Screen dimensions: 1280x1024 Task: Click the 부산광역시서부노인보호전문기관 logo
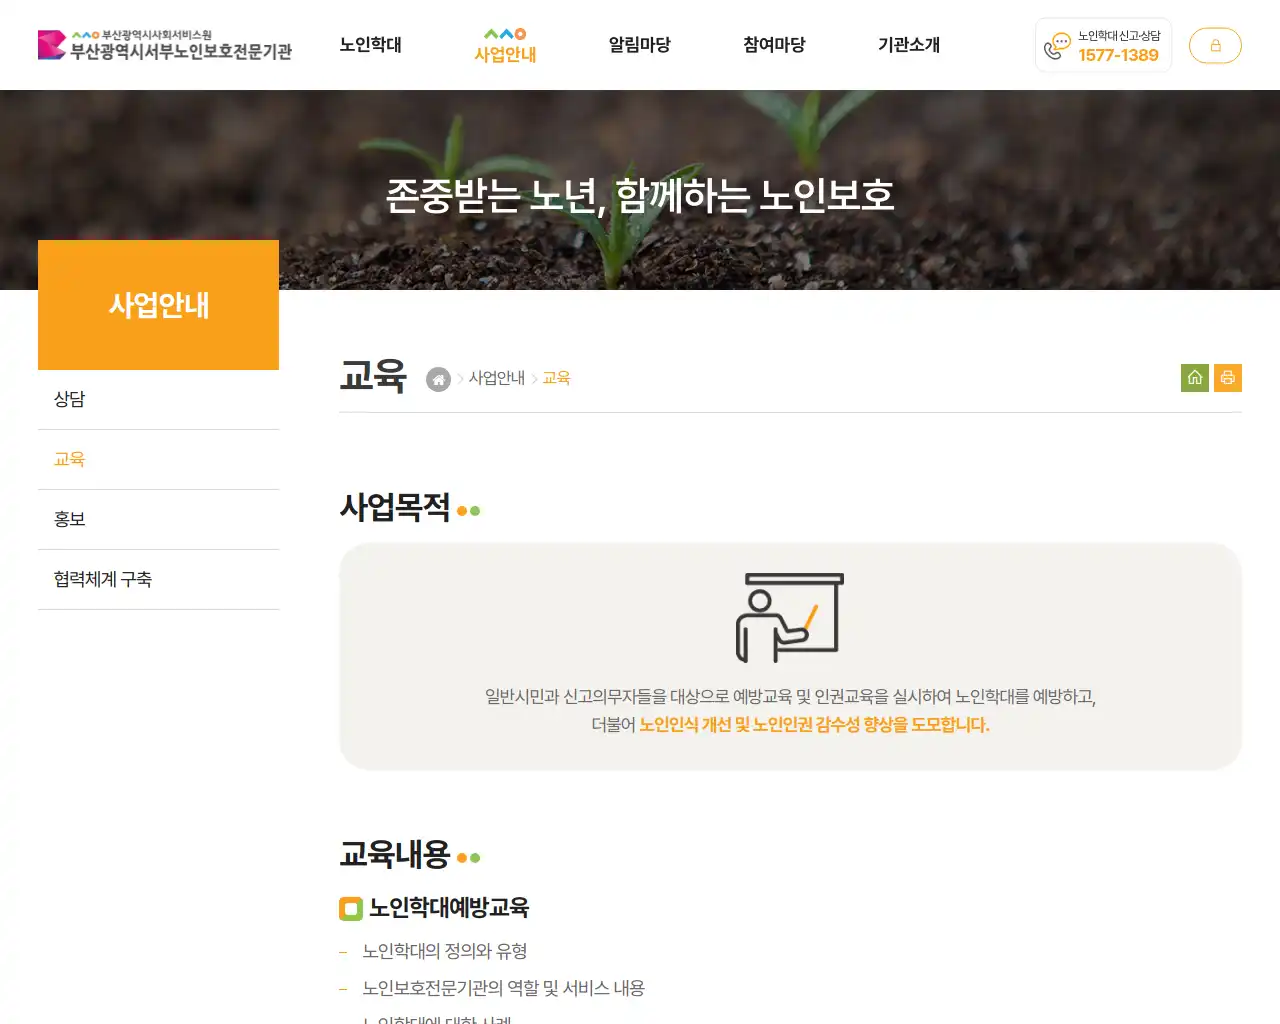165,45
